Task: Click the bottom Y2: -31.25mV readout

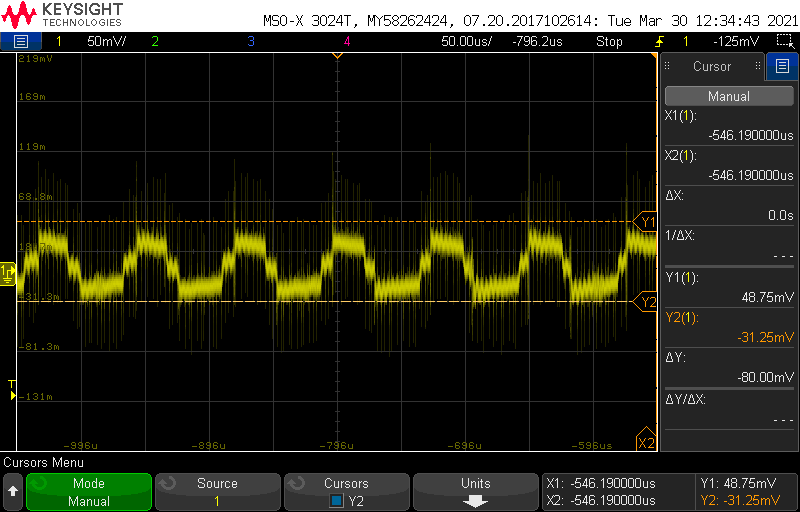Action: (x=741, y=499)
